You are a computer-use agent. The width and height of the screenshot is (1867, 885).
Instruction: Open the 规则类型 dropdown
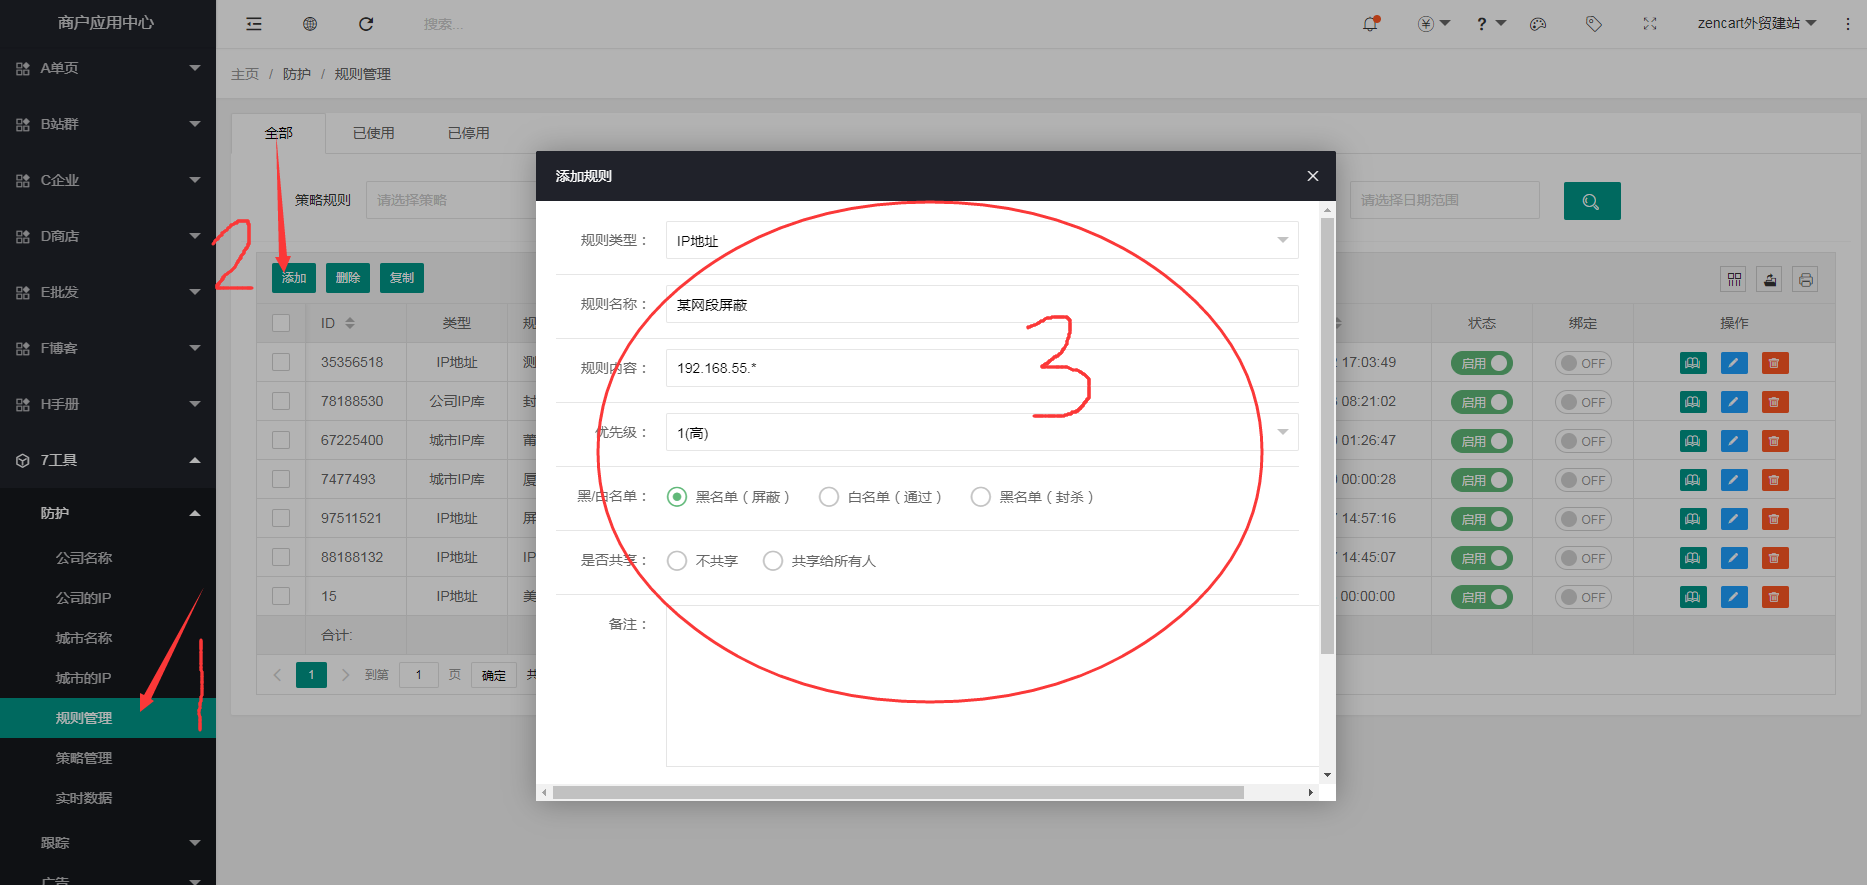click(981, 240)
